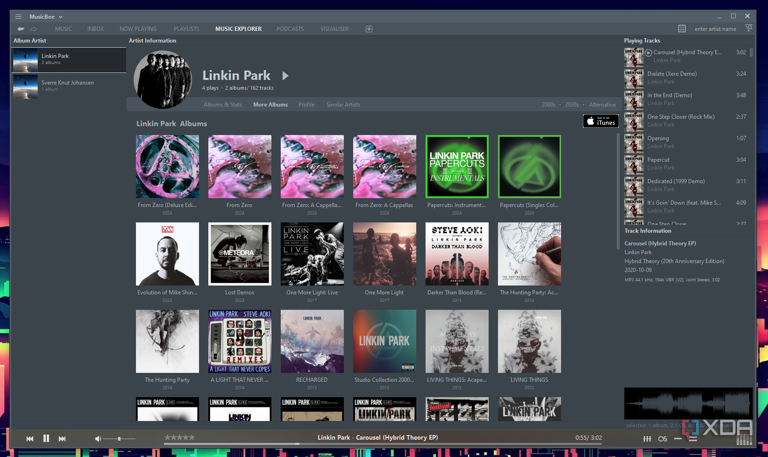Viewport: 768px width, 457px height.
Task: Open LIVING THINGS: Acapellas album cover
Action: [457, 341]
